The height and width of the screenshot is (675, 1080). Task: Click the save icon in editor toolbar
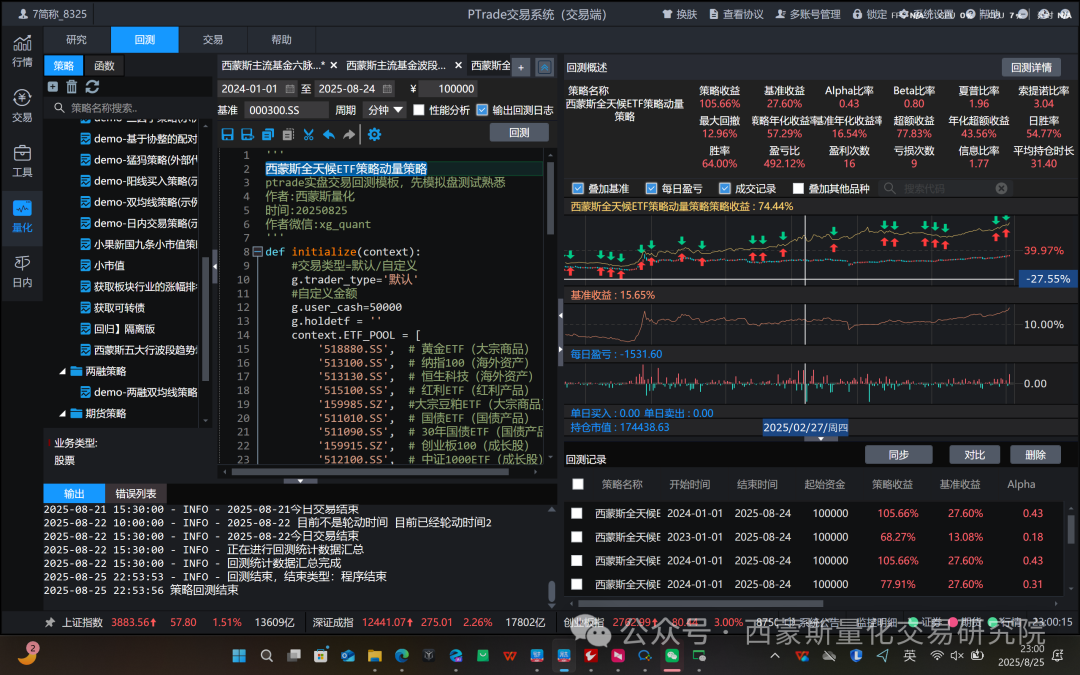pyautogui.click(x=227, y=134)
